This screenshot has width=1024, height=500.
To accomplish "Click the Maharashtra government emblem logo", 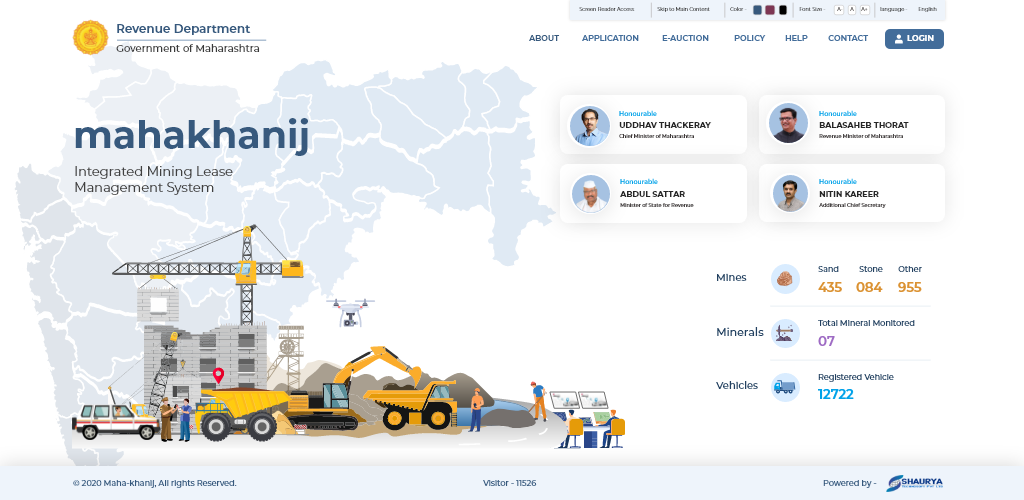I will coord(90,37).
